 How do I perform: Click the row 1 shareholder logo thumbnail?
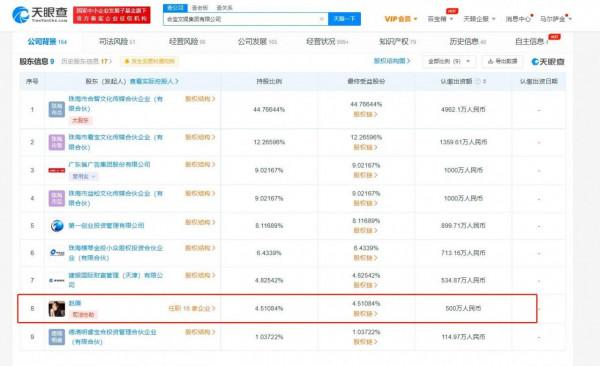57,109
